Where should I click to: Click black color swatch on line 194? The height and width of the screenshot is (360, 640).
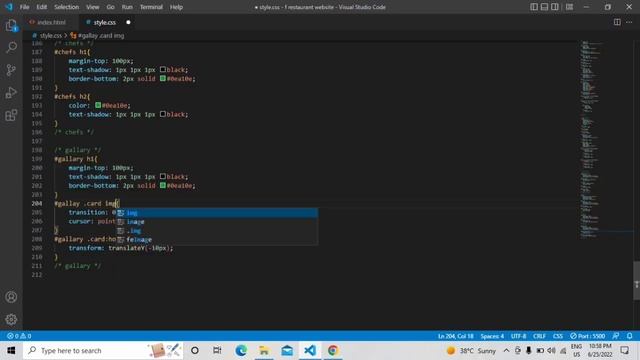pyautogui.click(x=162, y=114)
